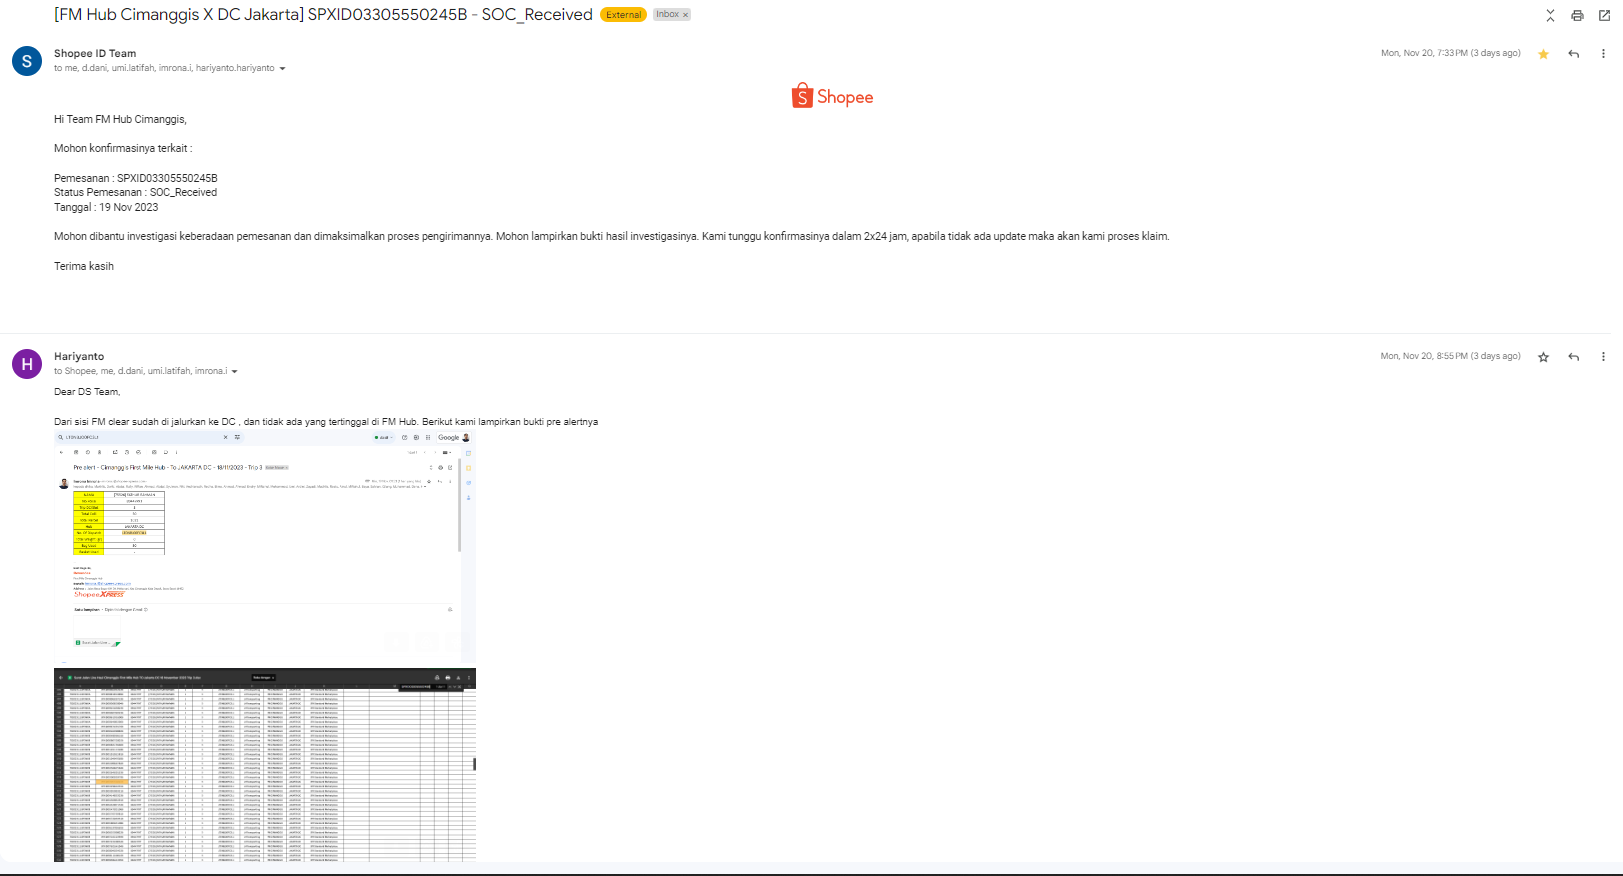The height and width of the screenshot is (876, 1623).
Task: Open more options for Shopee ID Team message
Action: (1603, 54)
